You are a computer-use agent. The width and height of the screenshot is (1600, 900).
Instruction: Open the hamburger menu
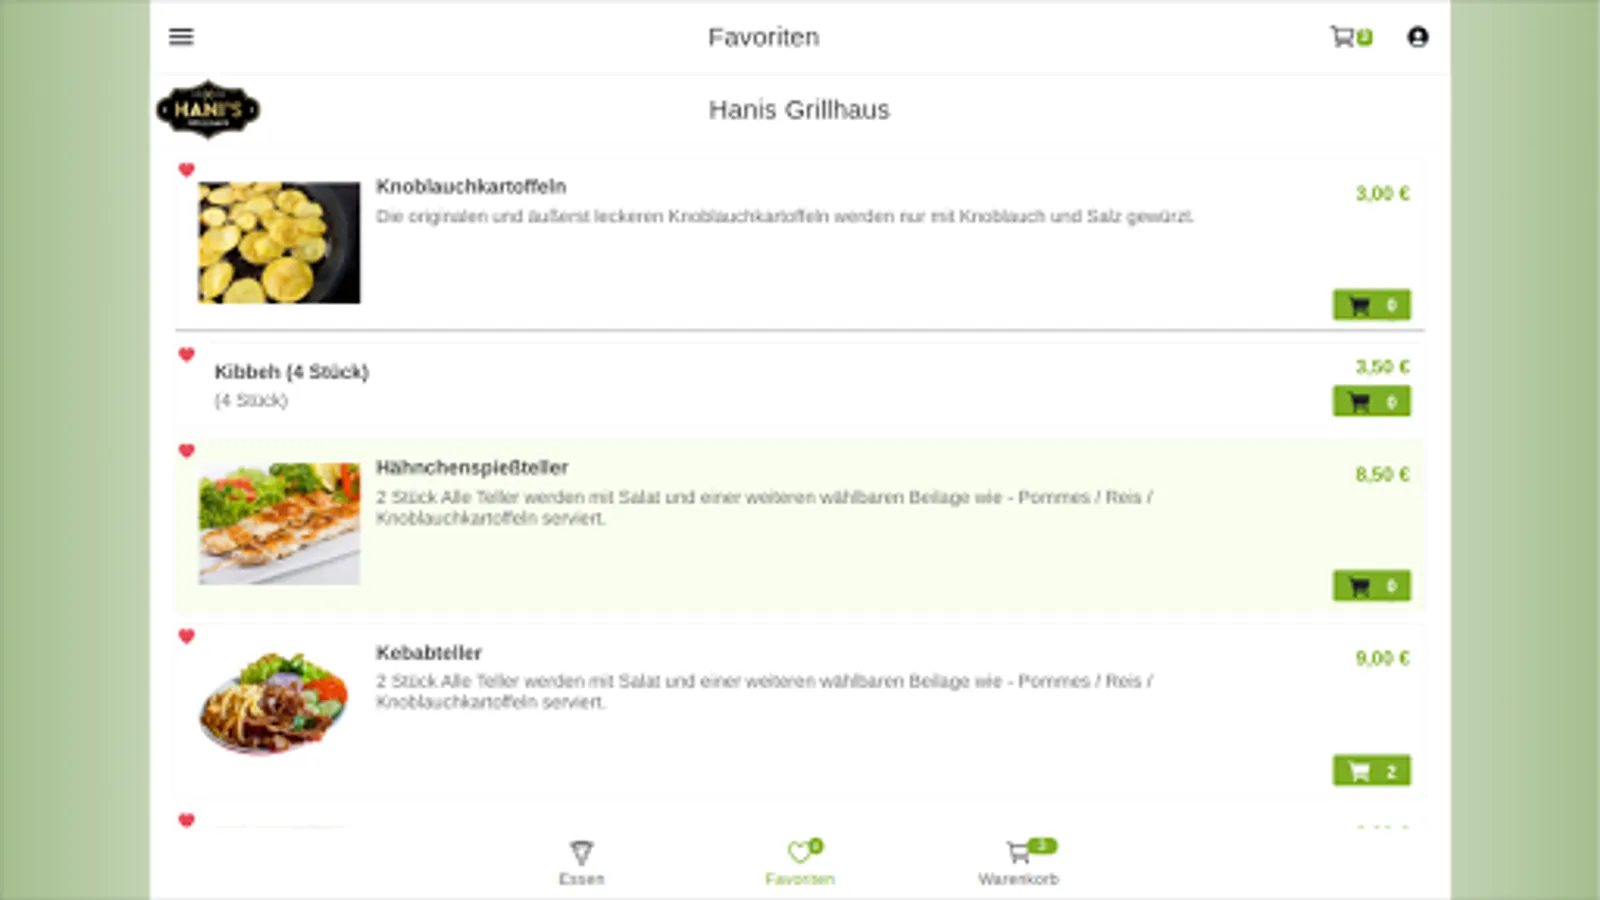pyautogui.click(x=181, y=37)
